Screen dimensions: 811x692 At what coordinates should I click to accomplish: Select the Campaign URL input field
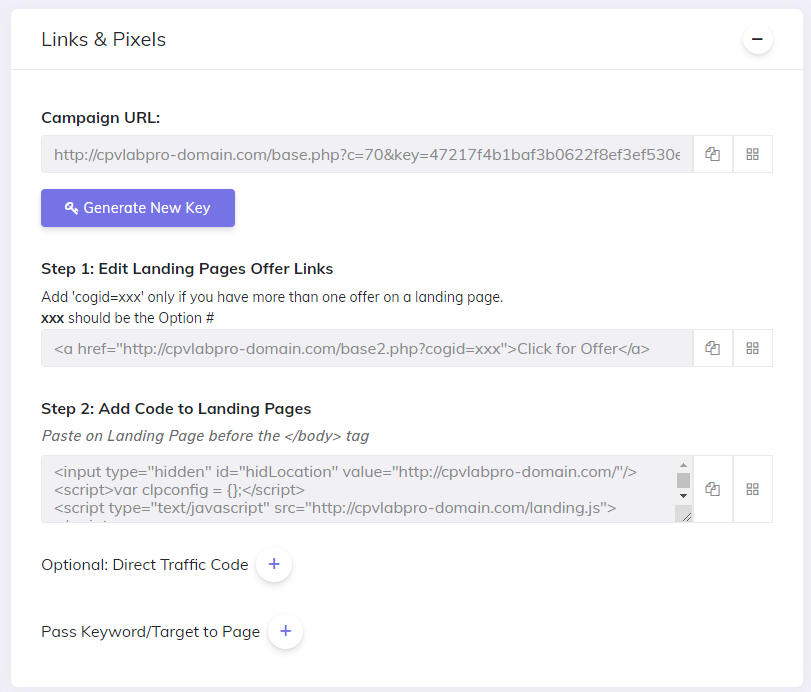367,154
